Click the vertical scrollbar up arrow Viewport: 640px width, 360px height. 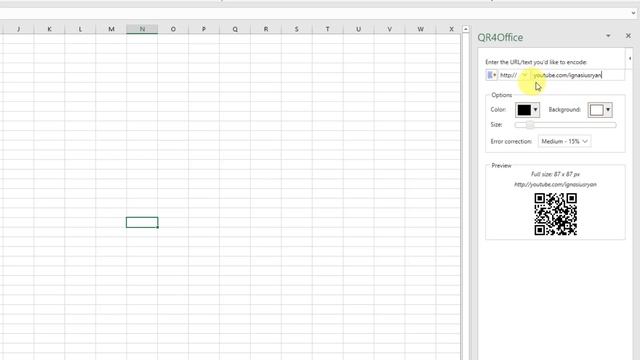tap(466, 29)
